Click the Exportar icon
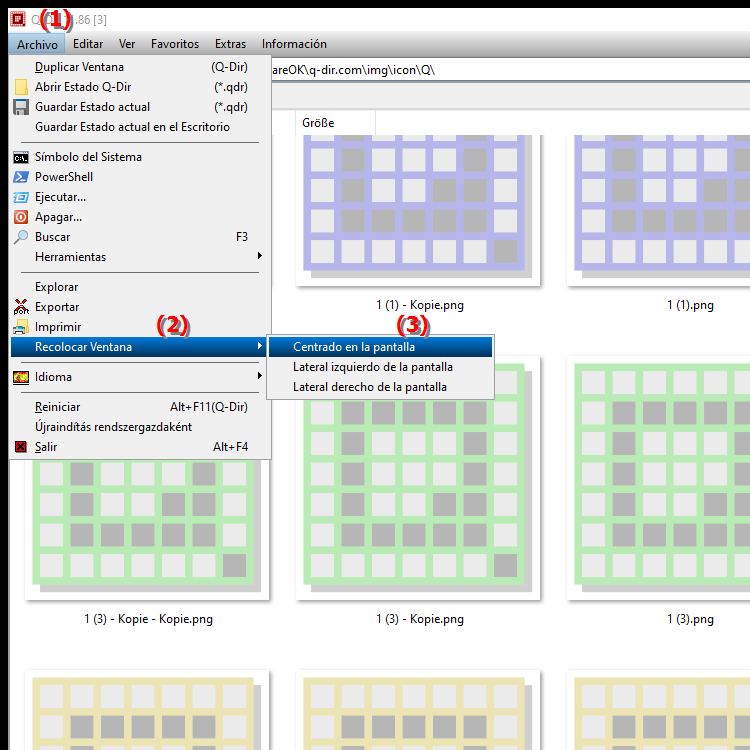 pos(21,307)
